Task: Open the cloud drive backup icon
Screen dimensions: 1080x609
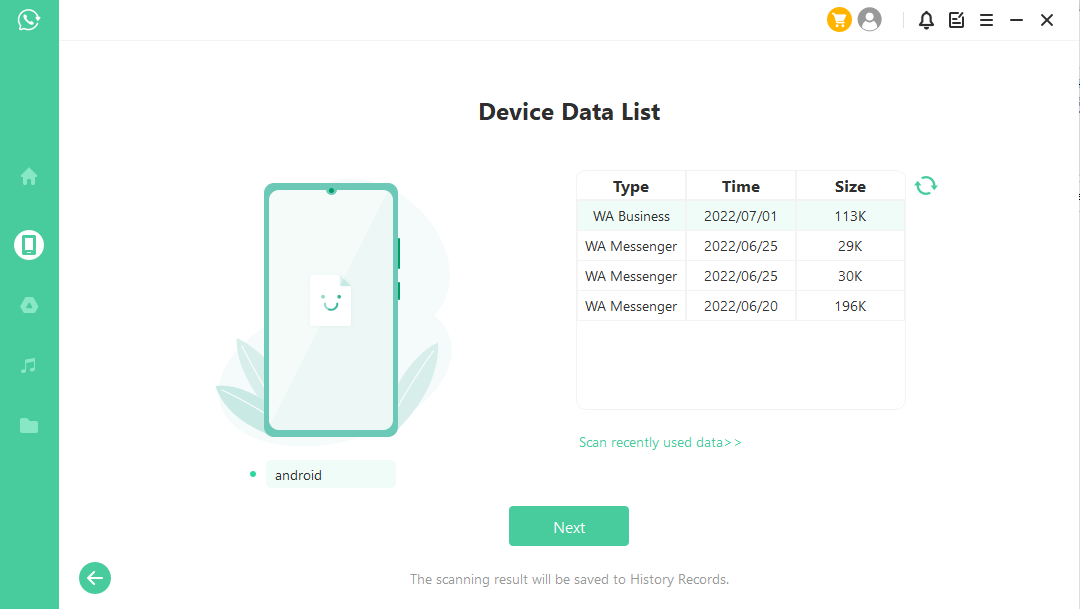Action: pos(29,306)
